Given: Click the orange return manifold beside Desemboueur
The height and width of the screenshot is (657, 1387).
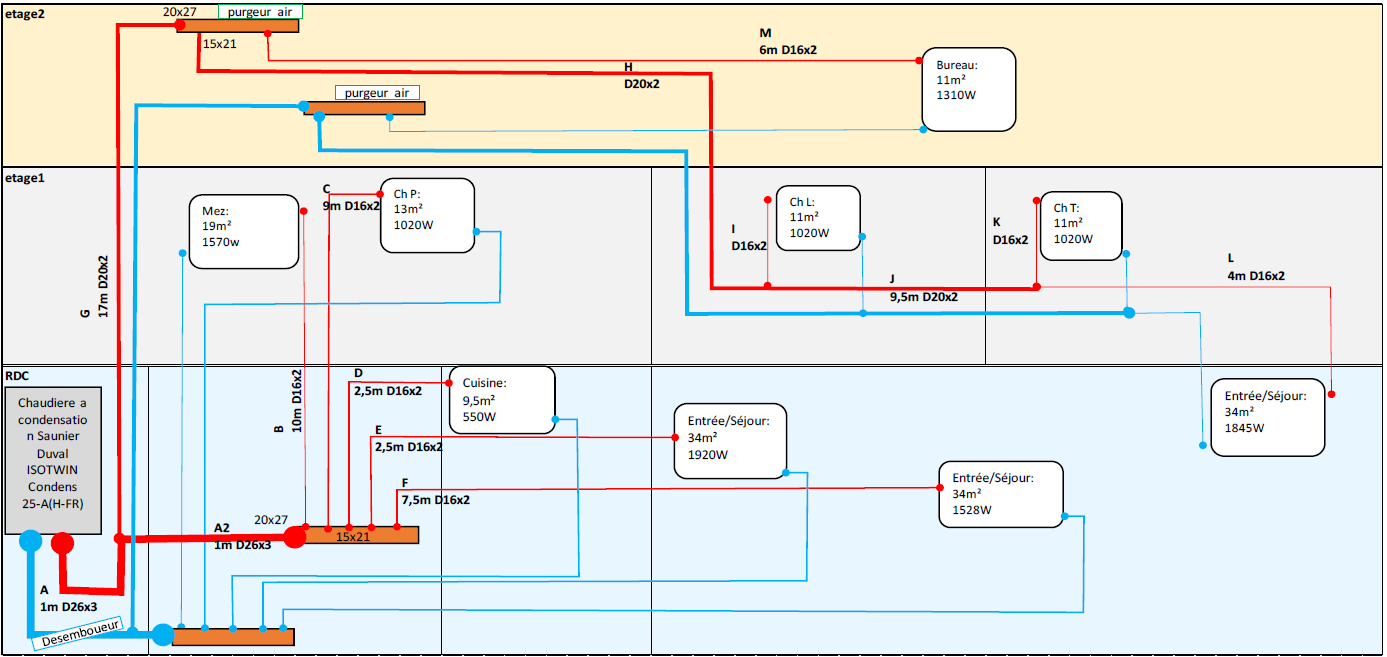Looking at the screenshot, I should [x=233, y=636].
